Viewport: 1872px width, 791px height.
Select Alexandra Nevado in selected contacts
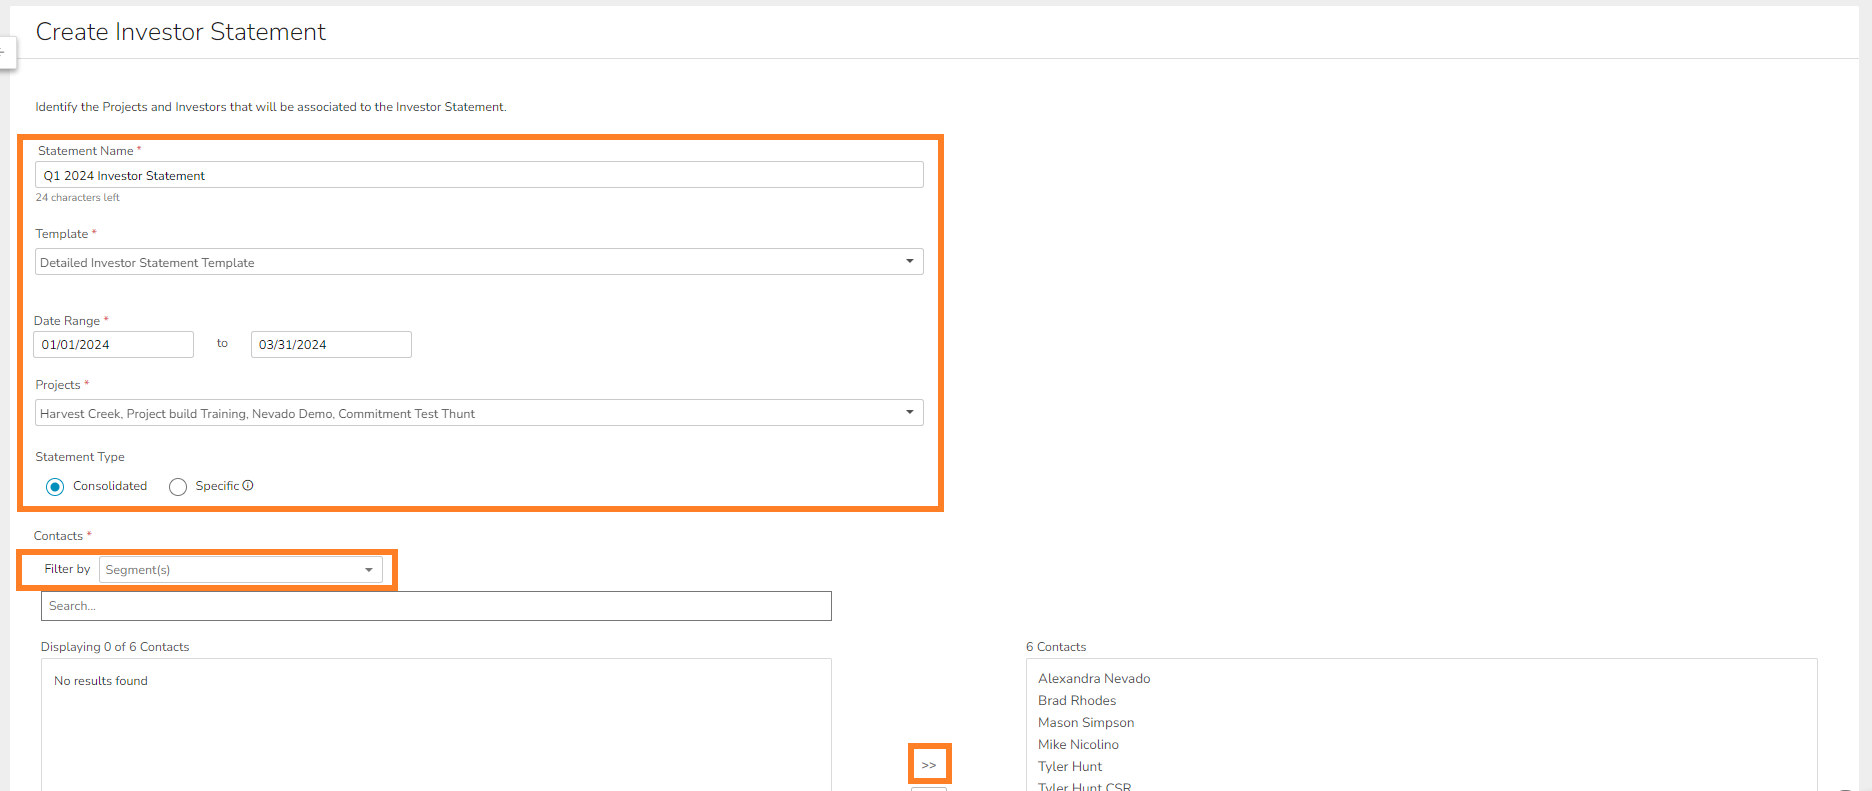1094,679
